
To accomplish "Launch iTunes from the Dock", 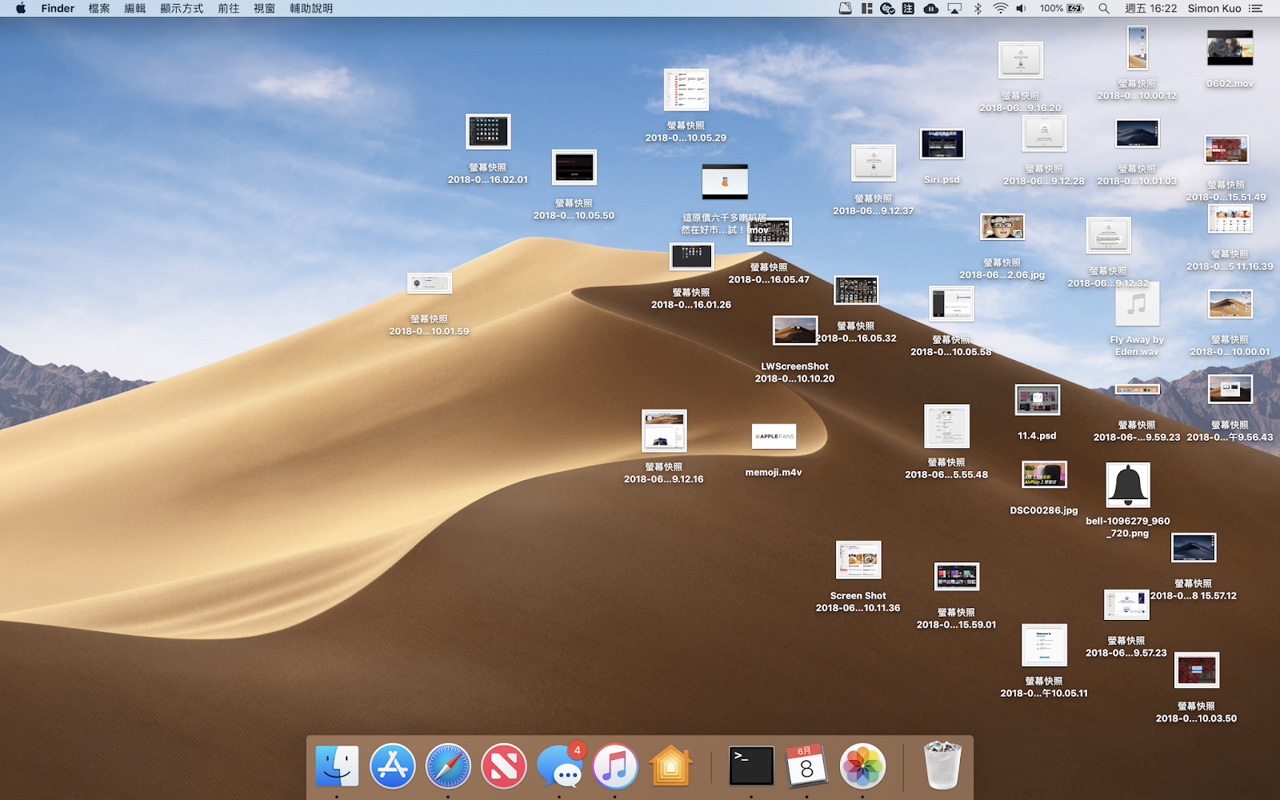I will 615,766.
